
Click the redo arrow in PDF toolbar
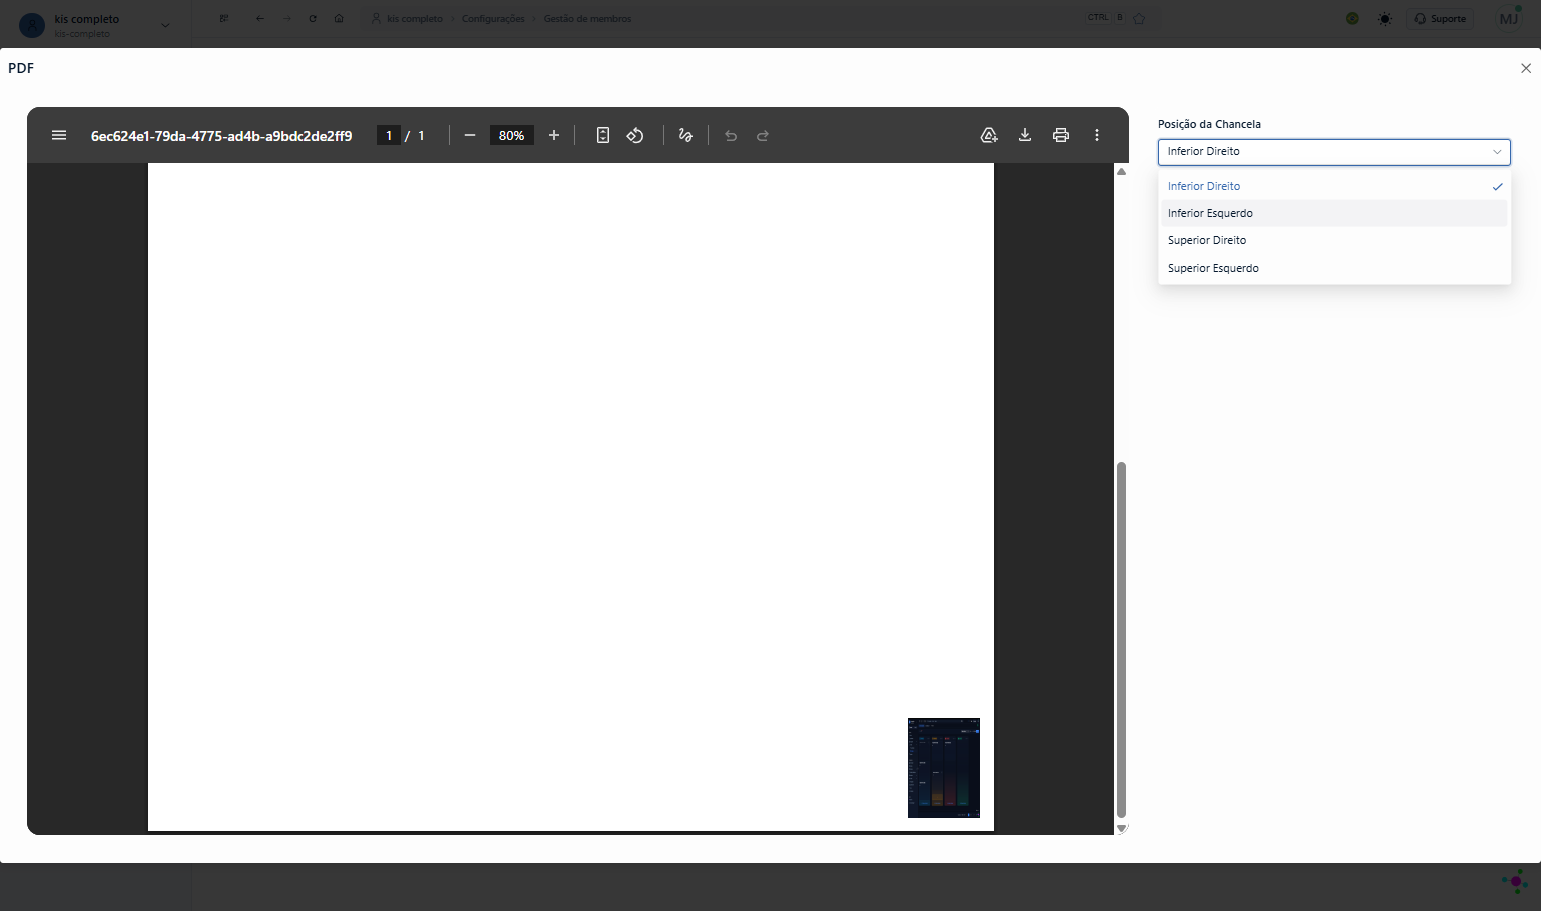point(763,136)
